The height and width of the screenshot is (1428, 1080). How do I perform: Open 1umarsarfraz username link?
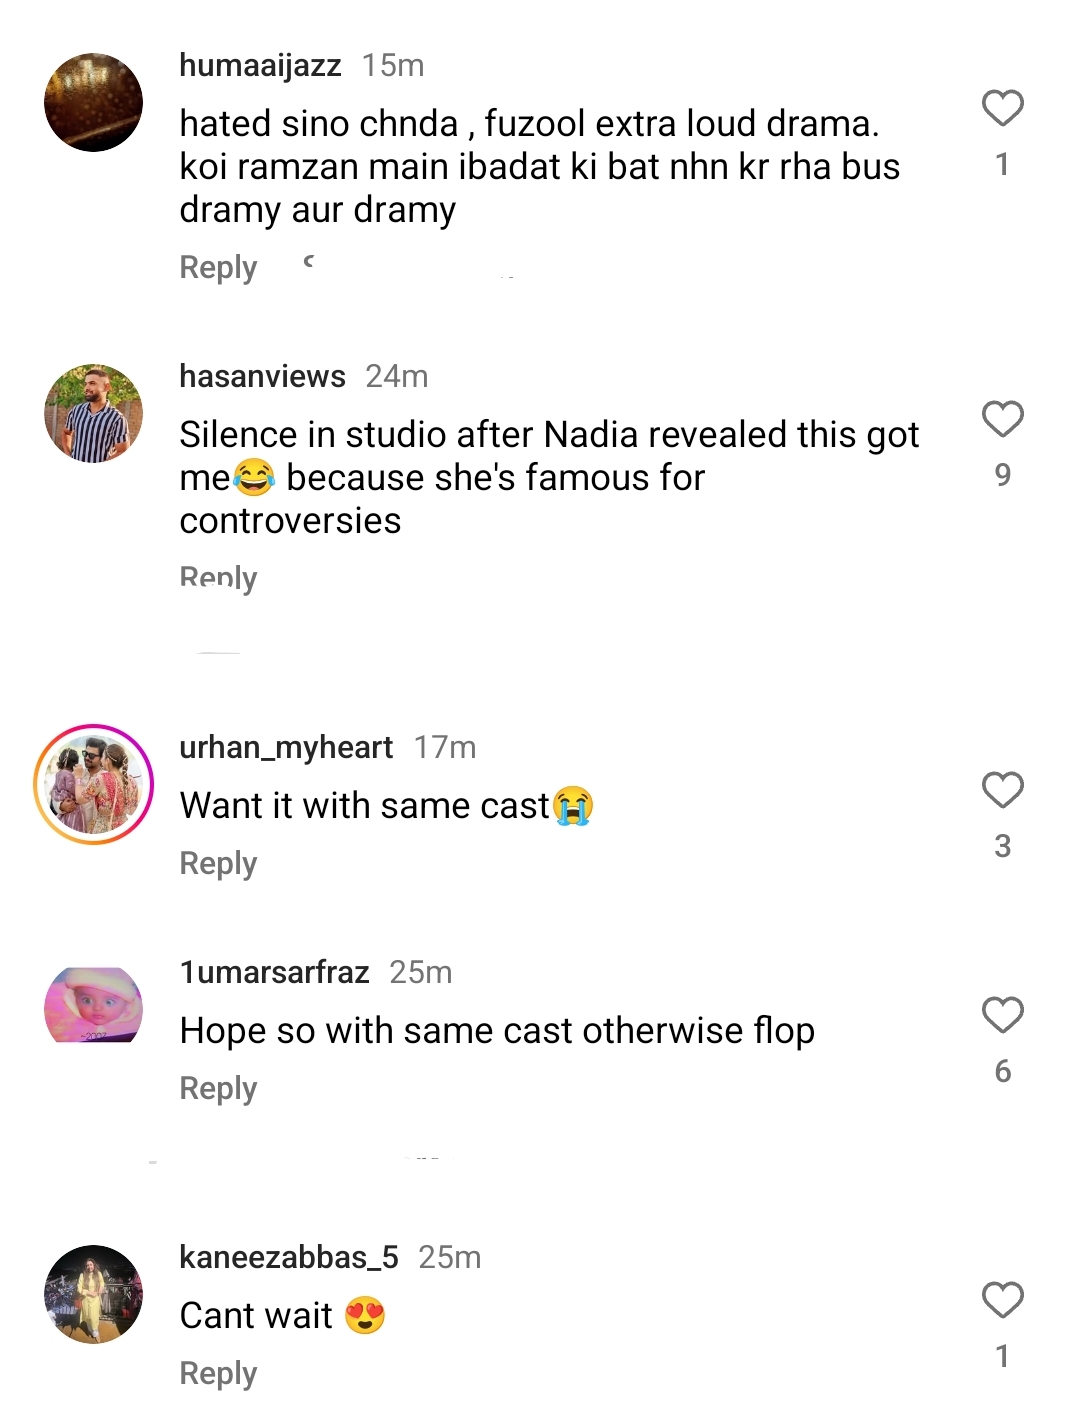coord(274,972)
